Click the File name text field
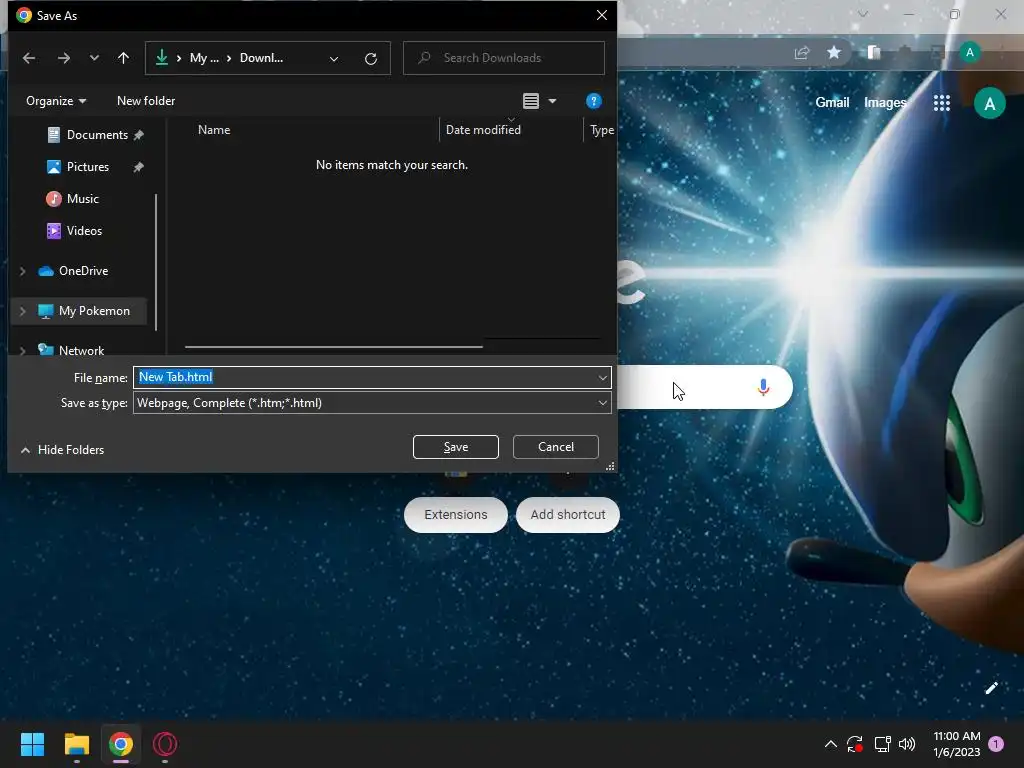 (x=364, y=377)
